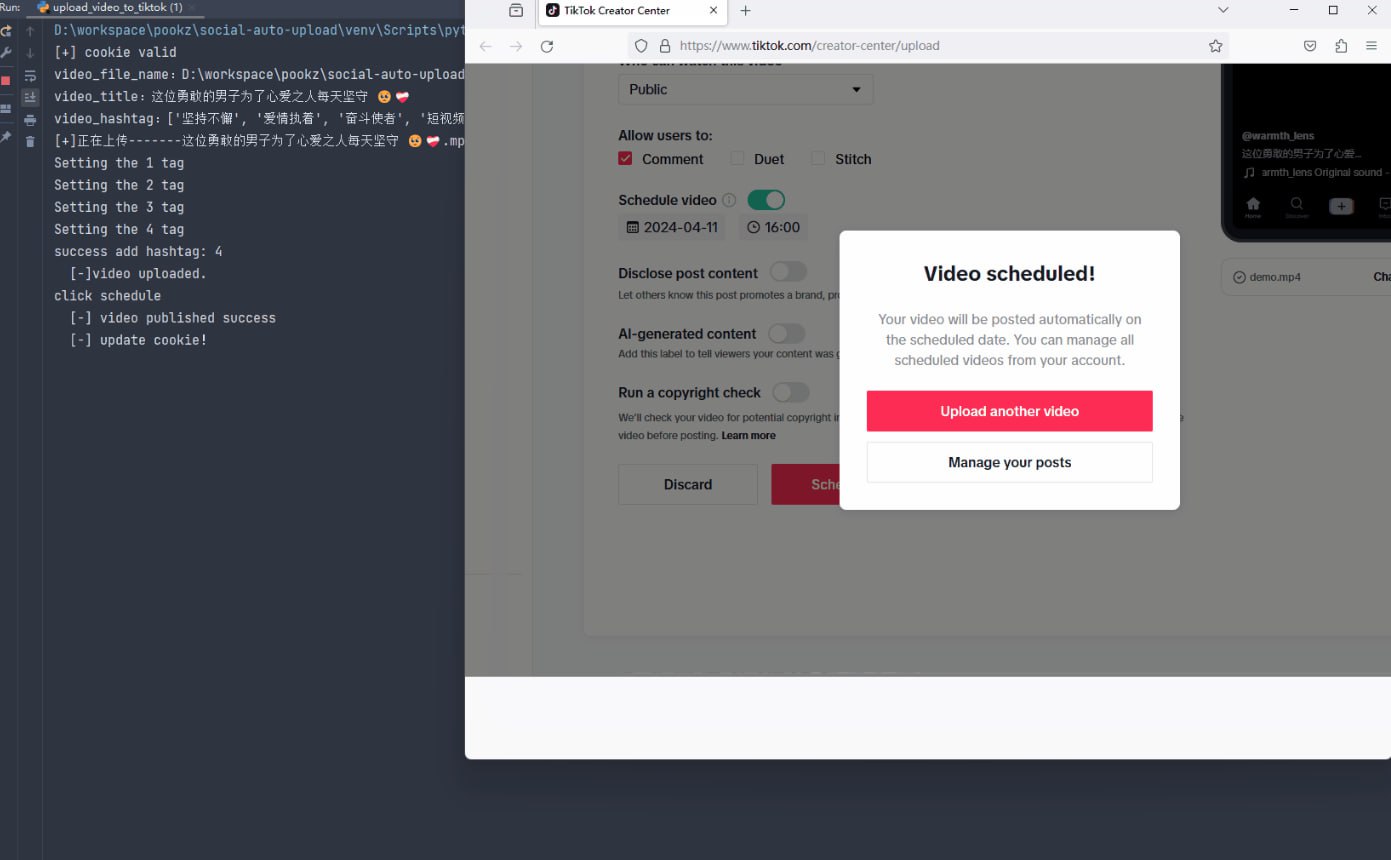Turn off the Schedule video toggle
Image resolution: width=1391 pixels, height=860 pixels.
766,200
